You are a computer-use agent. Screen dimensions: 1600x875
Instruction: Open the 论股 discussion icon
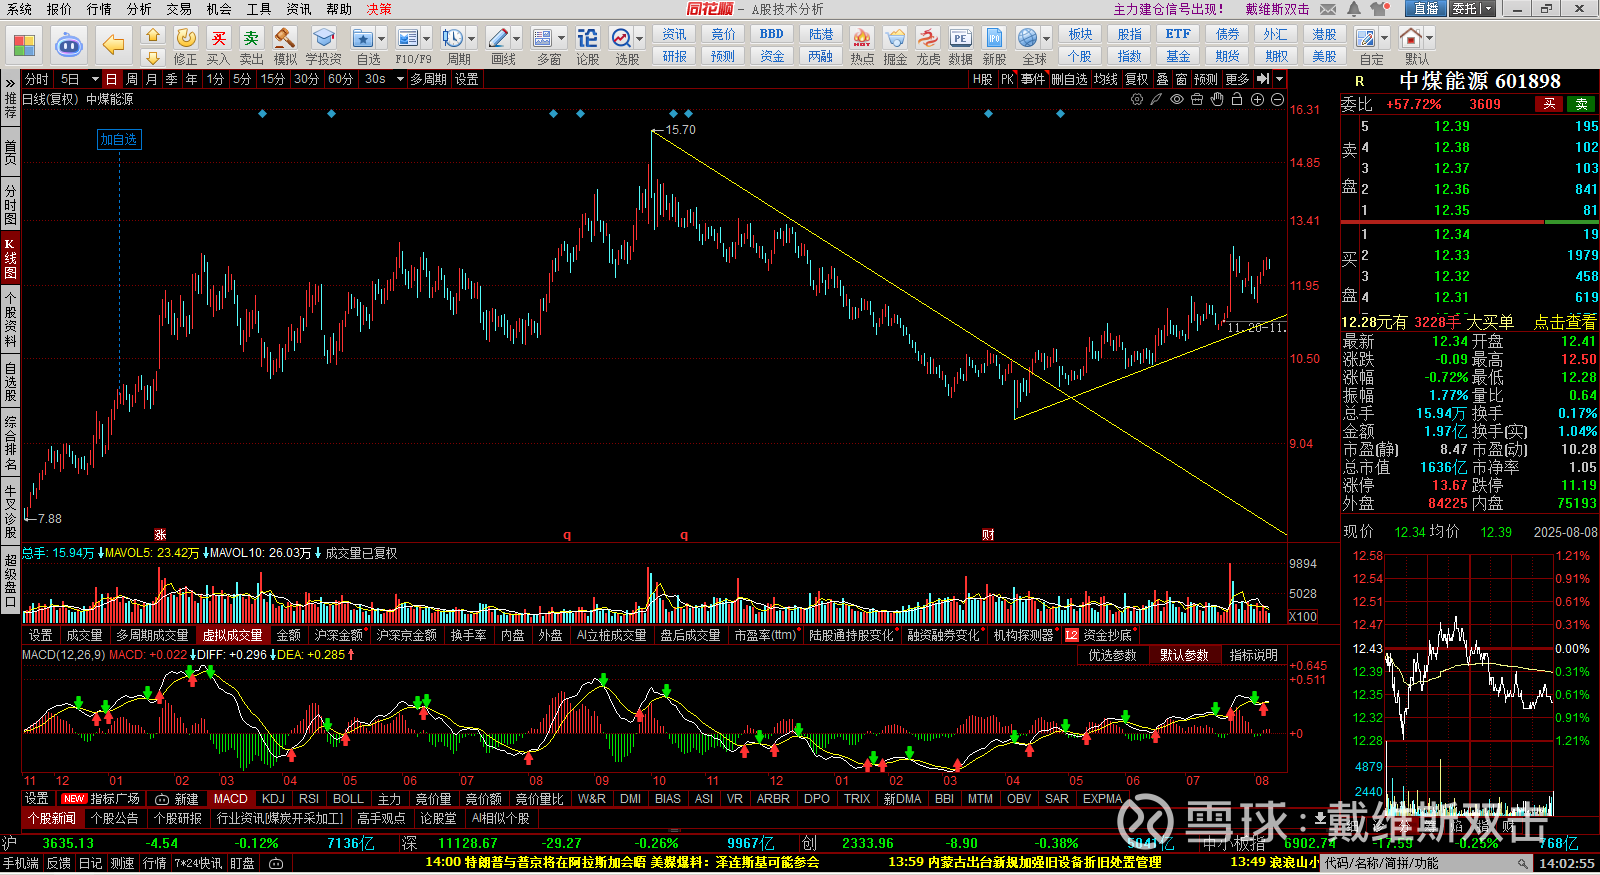tap(588, 38)
